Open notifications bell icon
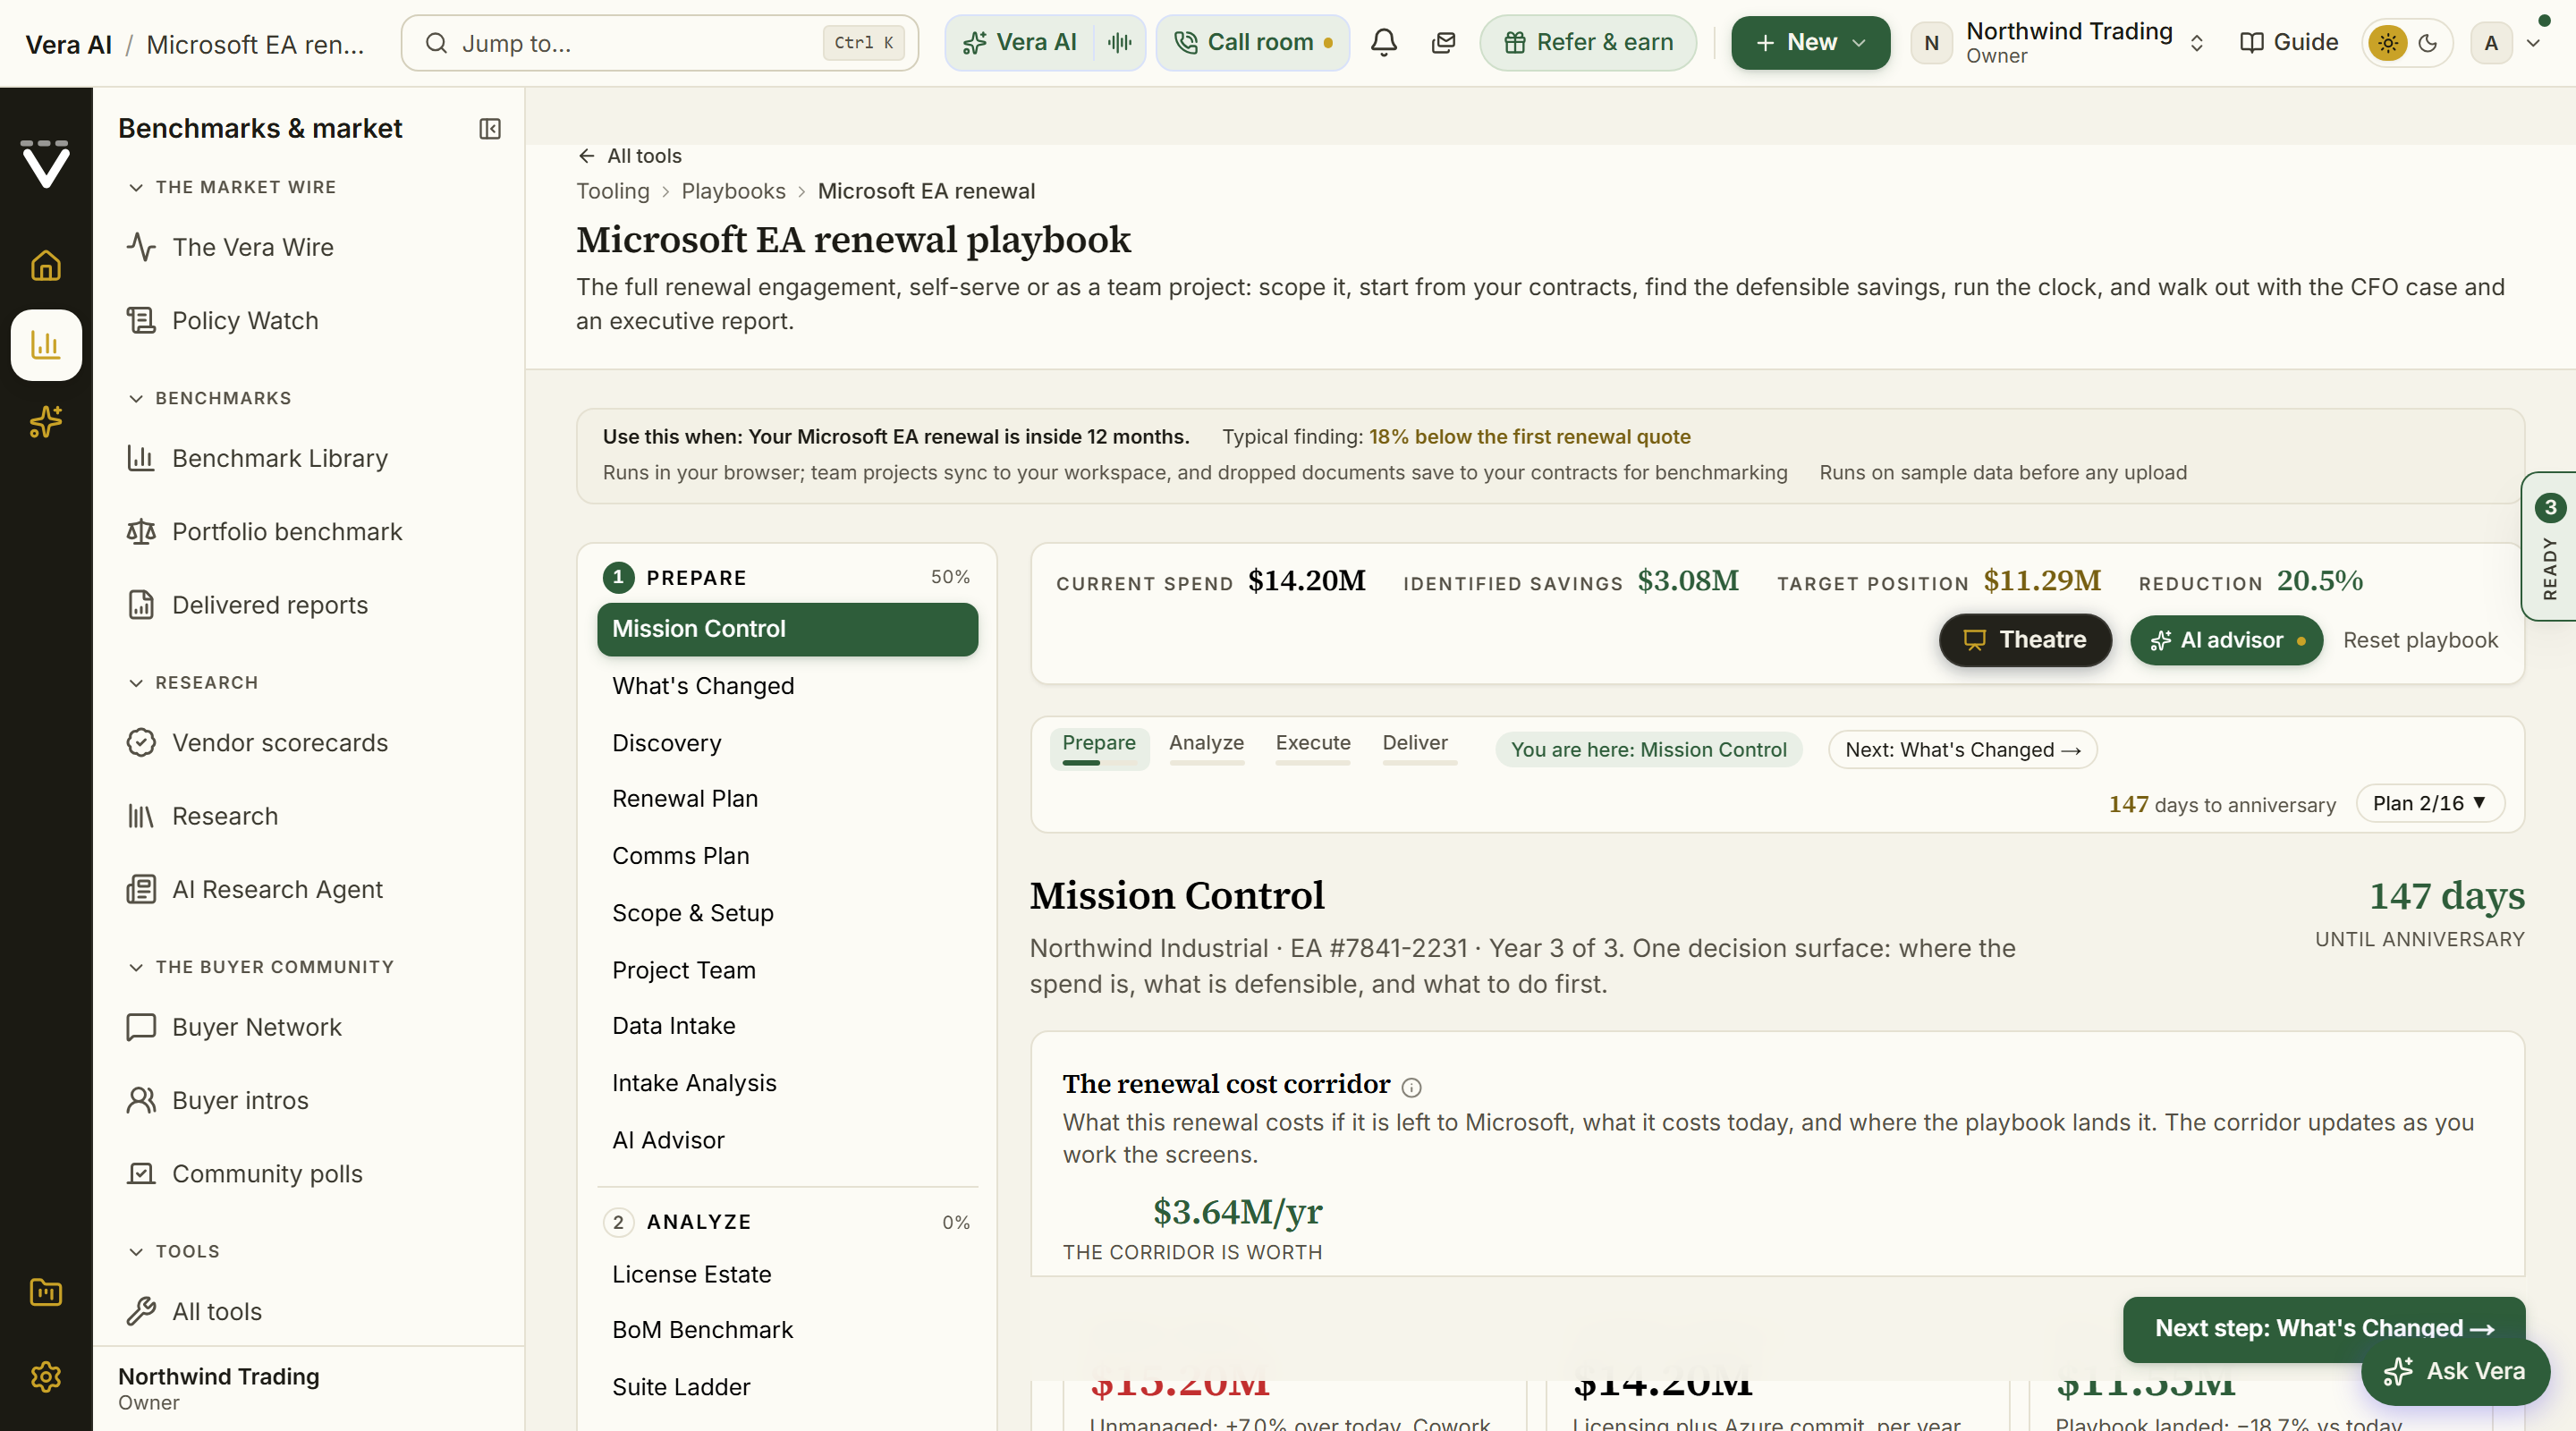 (1384, 43)
